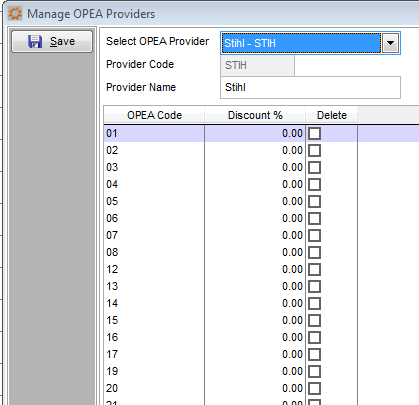Check Delete box for OPEA code 01

tap(314, 134)
